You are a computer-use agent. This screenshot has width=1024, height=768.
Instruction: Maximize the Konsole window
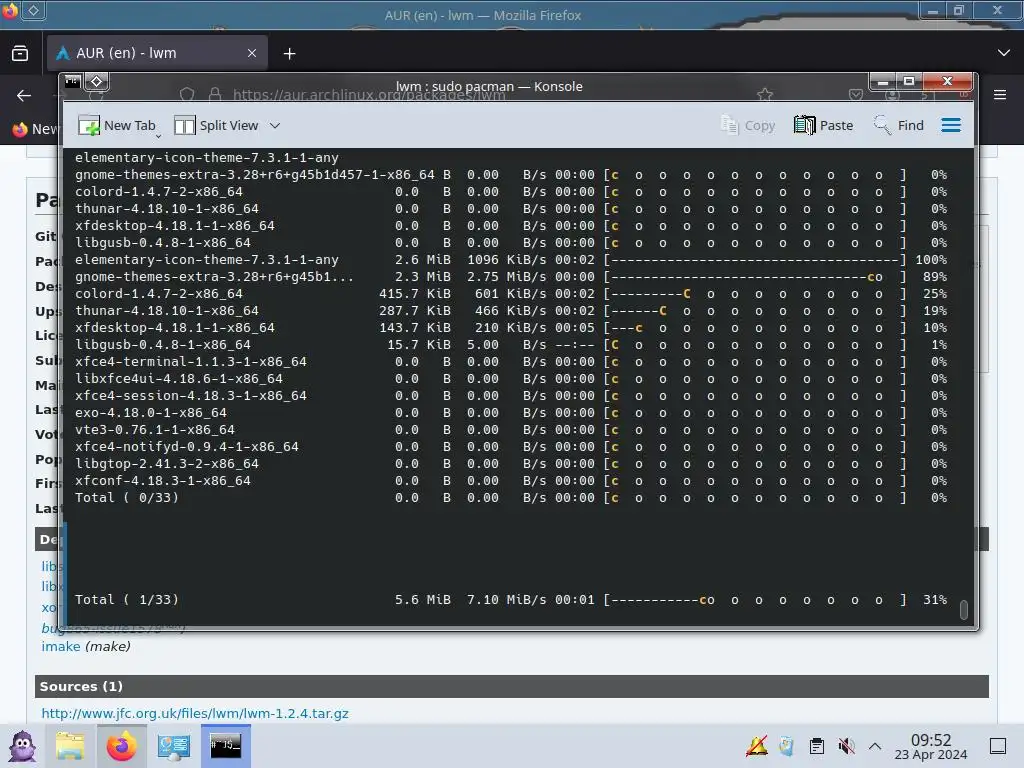908,82
